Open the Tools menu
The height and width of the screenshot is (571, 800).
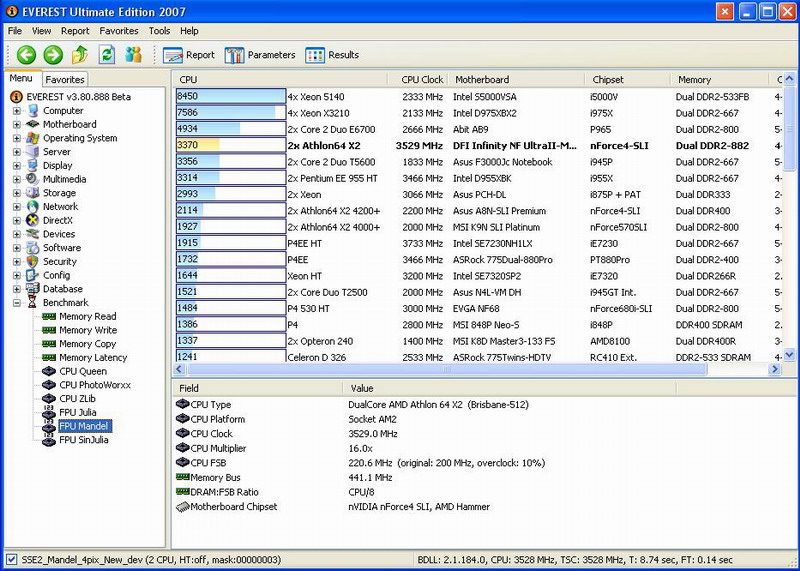(159, 31)
